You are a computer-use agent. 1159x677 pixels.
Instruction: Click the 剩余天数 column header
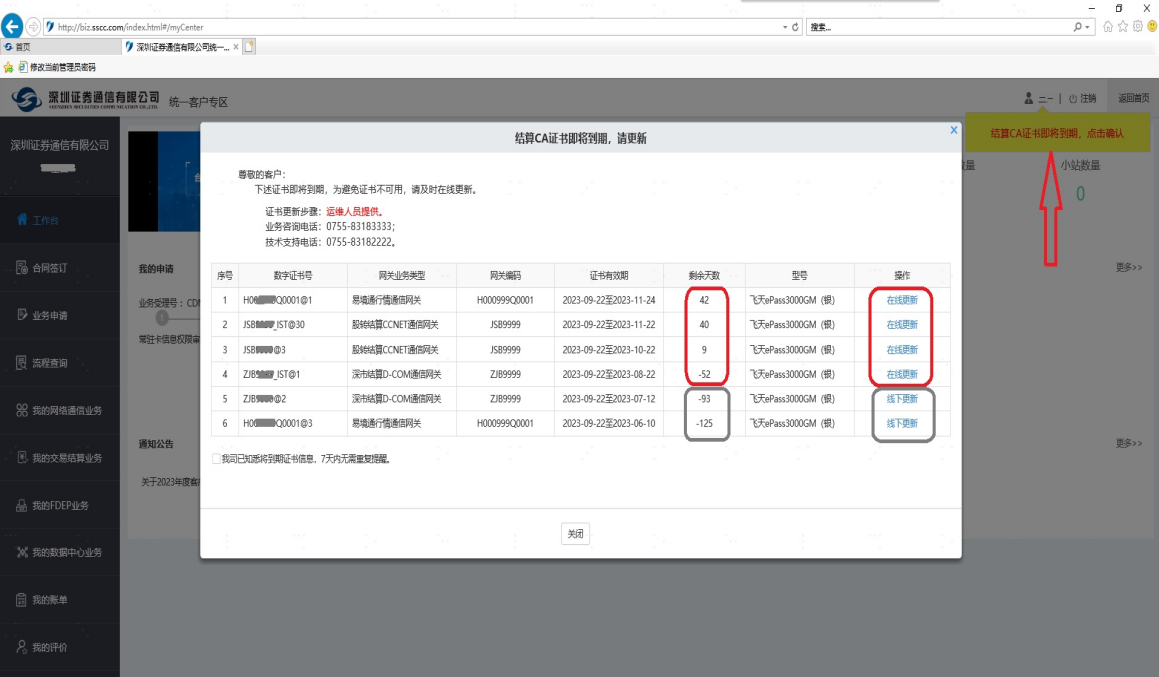click(704, 276)
